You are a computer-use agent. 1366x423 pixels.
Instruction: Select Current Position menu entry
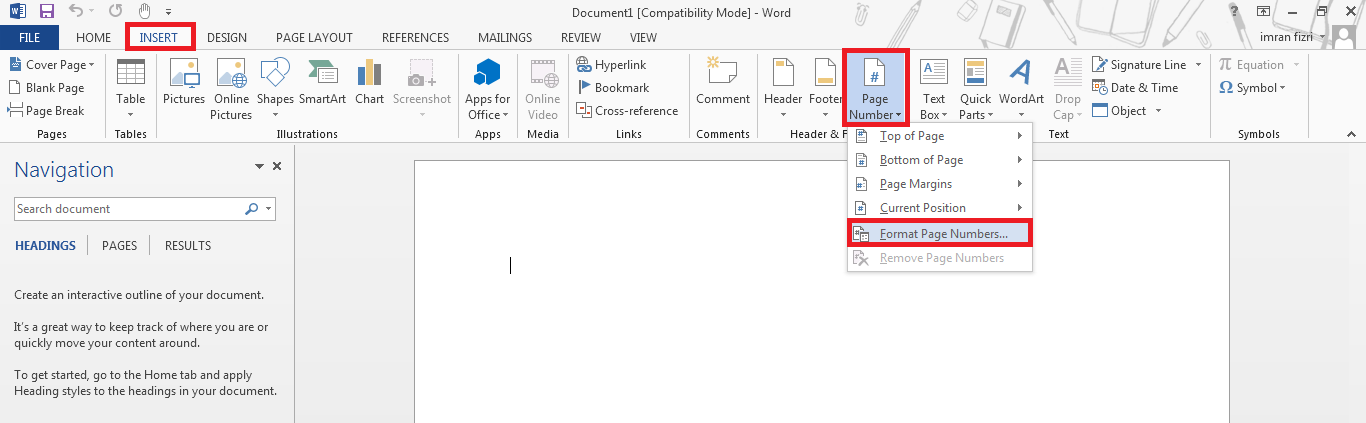coord(940,208)
